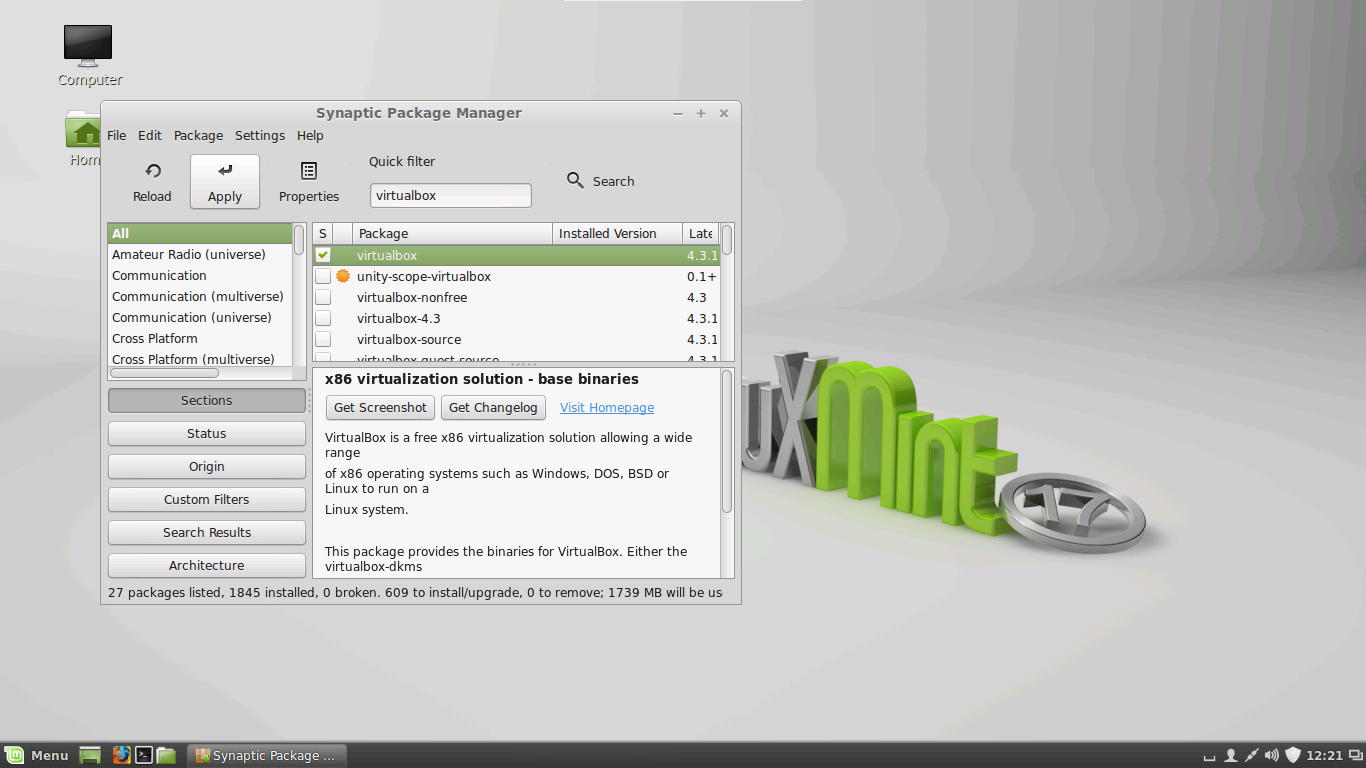Viewport: 1366px width, 768px height.
Task: Open the sound volume tray icon
Action: tap(1272, 755)
